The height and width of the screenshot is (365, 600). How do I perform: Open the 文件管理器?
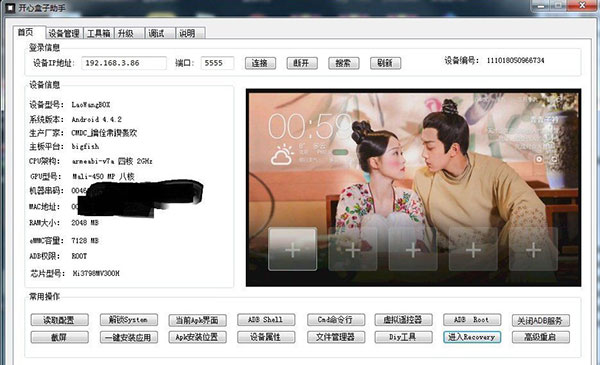[336, 337]
